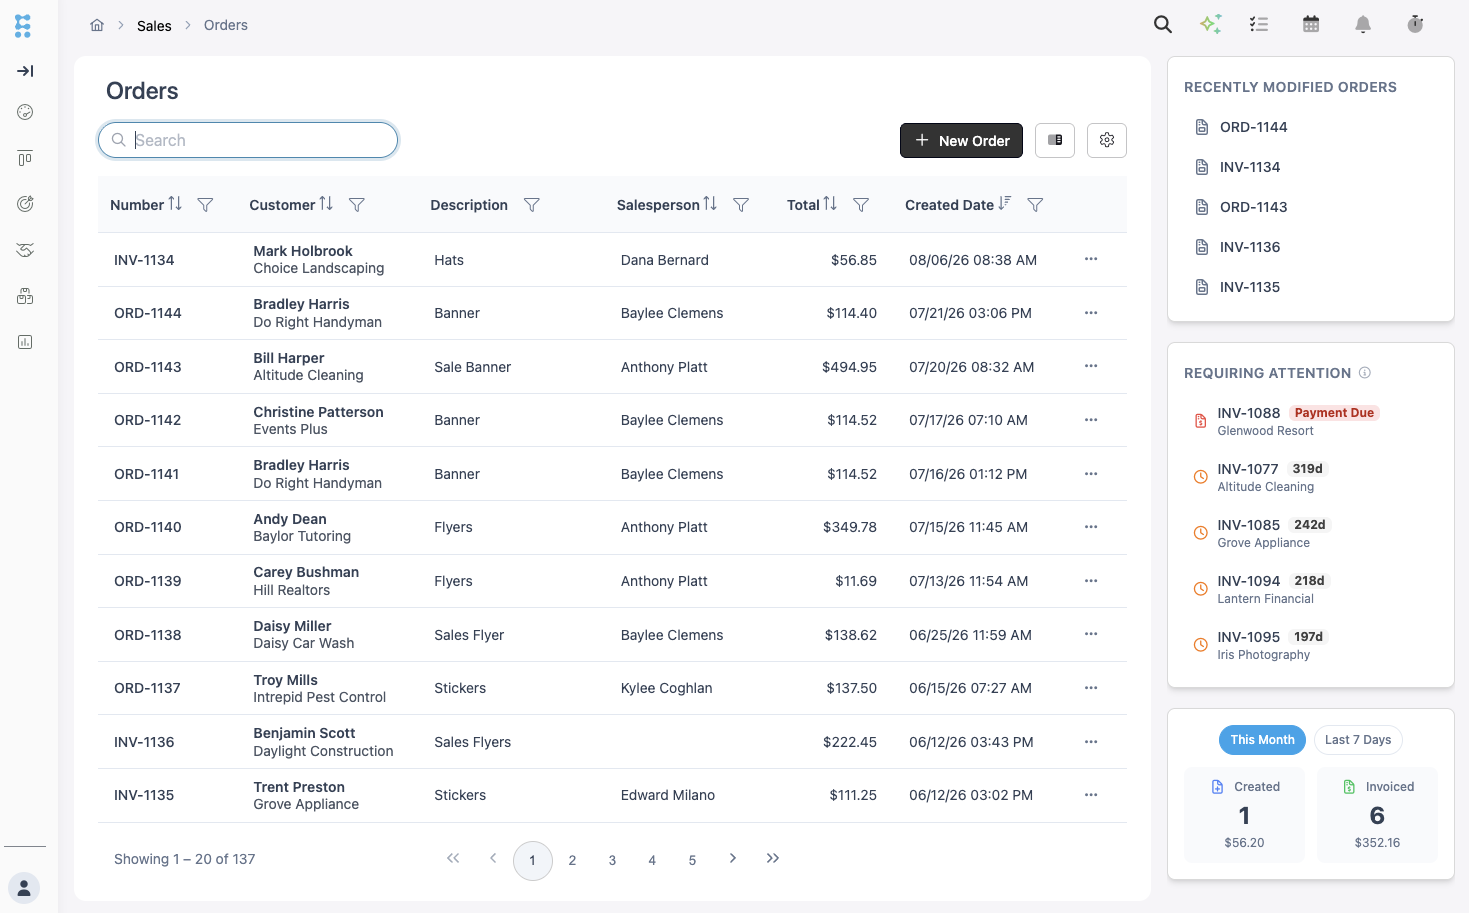Open row actions menu for ORD-1142
1469x913 pixels.
pyautogui.click(x=1091, y=420)
